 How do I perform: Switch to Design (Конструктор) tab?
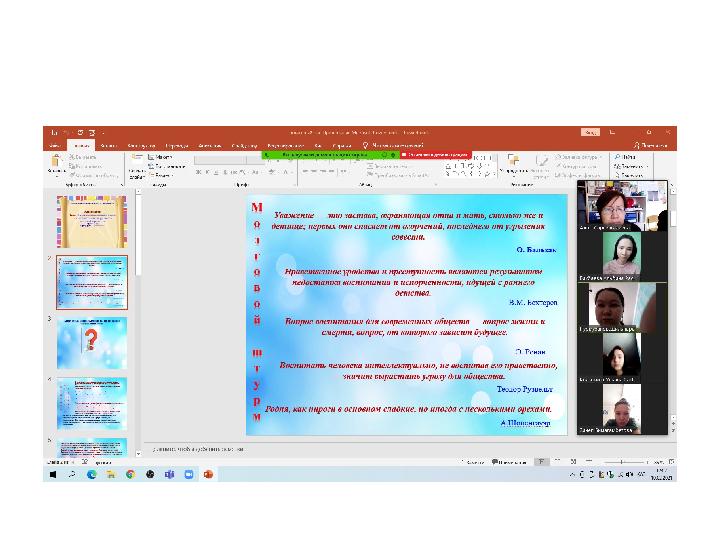pyautogui.click(x=141, y=146)
